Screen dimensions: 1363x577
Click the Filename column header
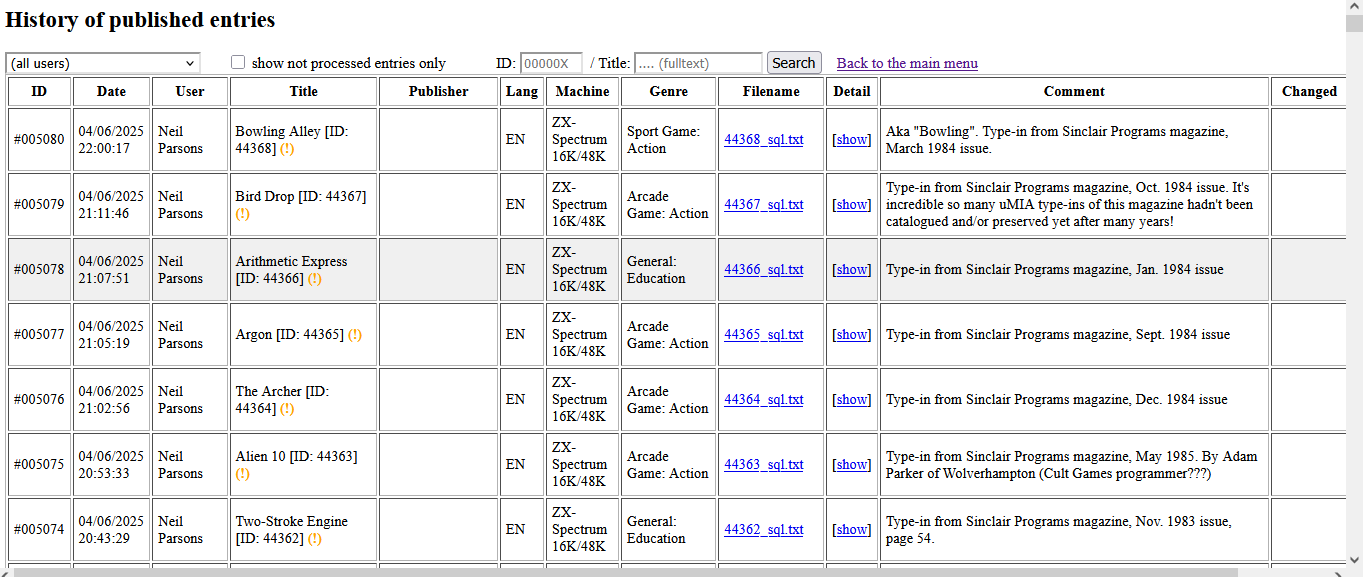click(771, 91)
